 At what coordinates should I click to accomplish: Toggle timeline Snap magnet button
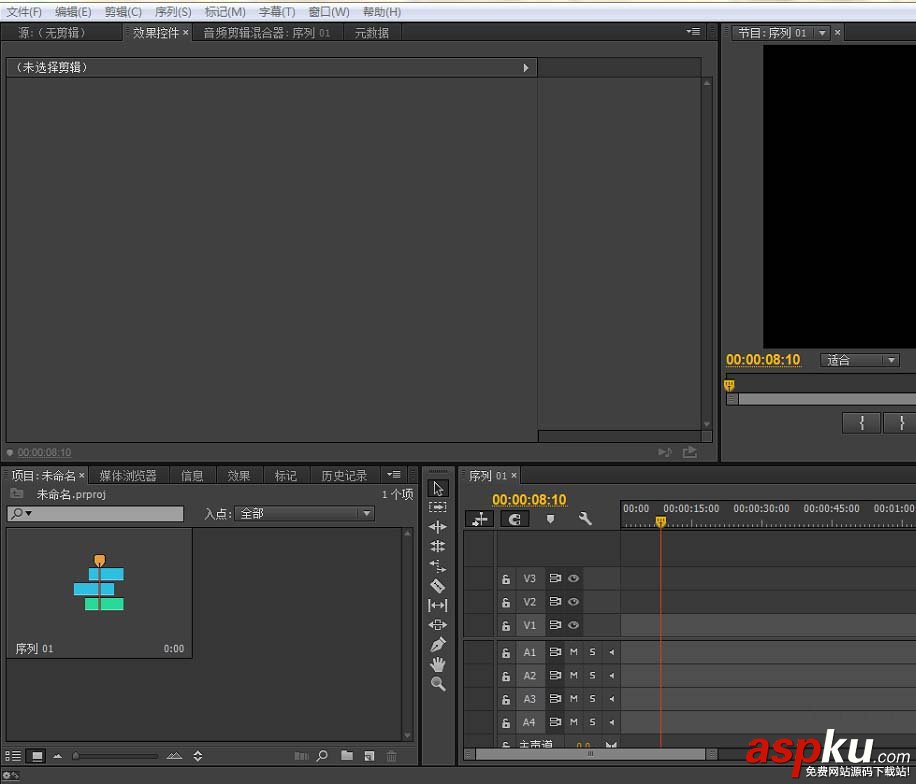515,519
